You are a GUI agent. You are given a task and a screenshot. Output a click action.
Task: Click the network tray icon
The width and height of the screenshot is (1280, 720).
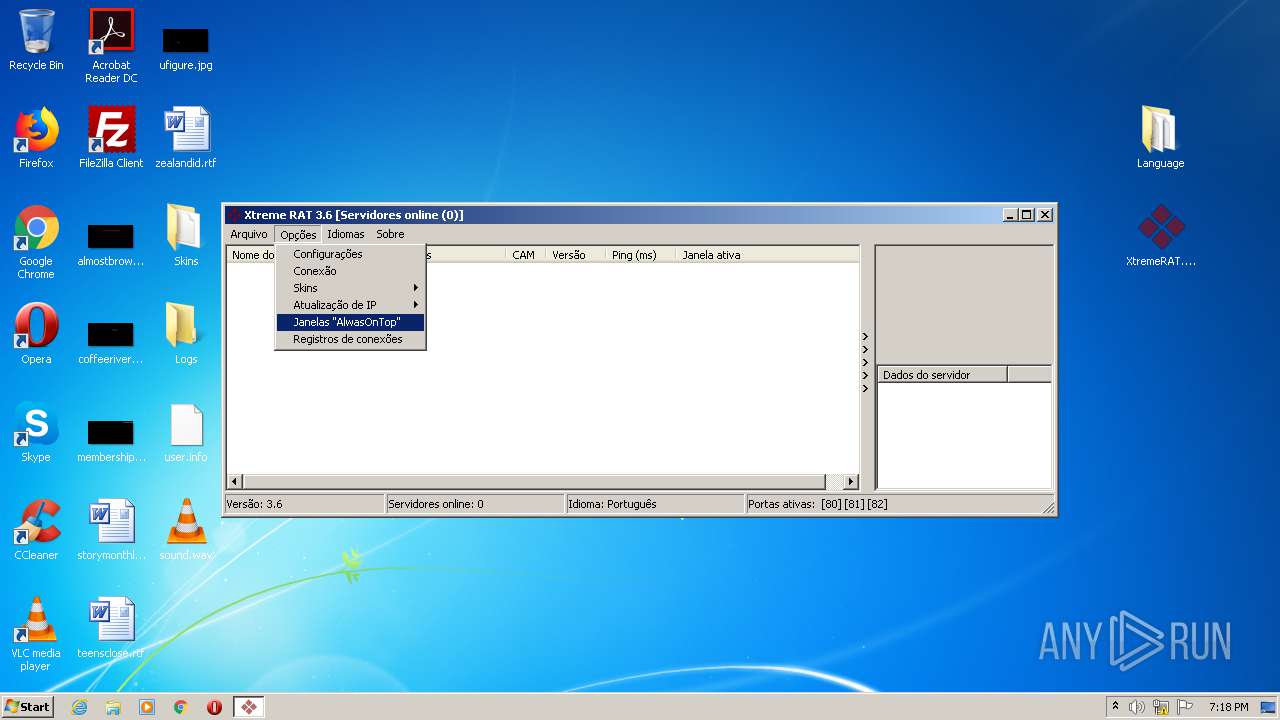1161,707
